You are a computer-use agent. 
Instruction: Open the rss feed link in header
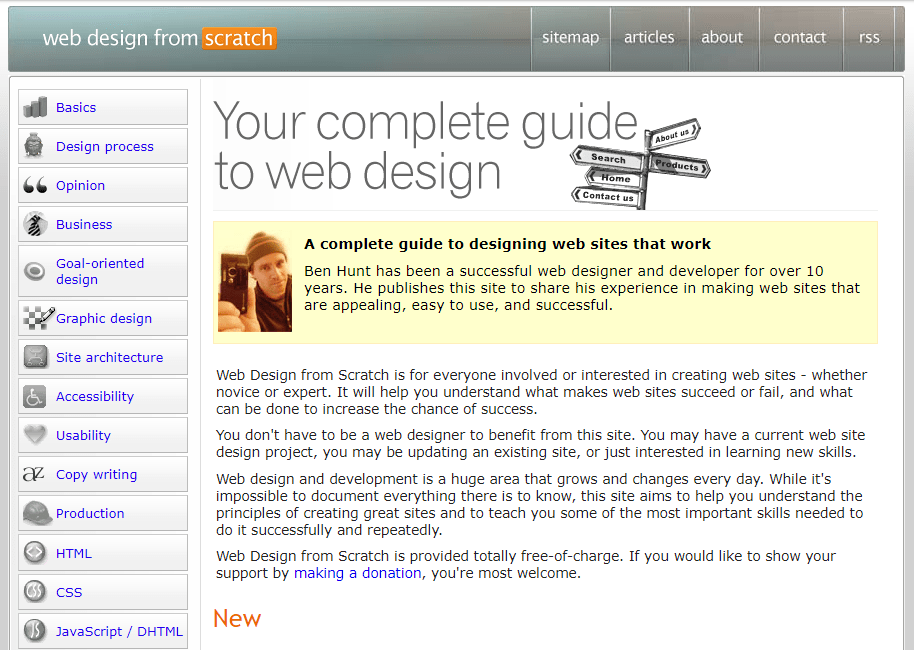coord(869,38)
